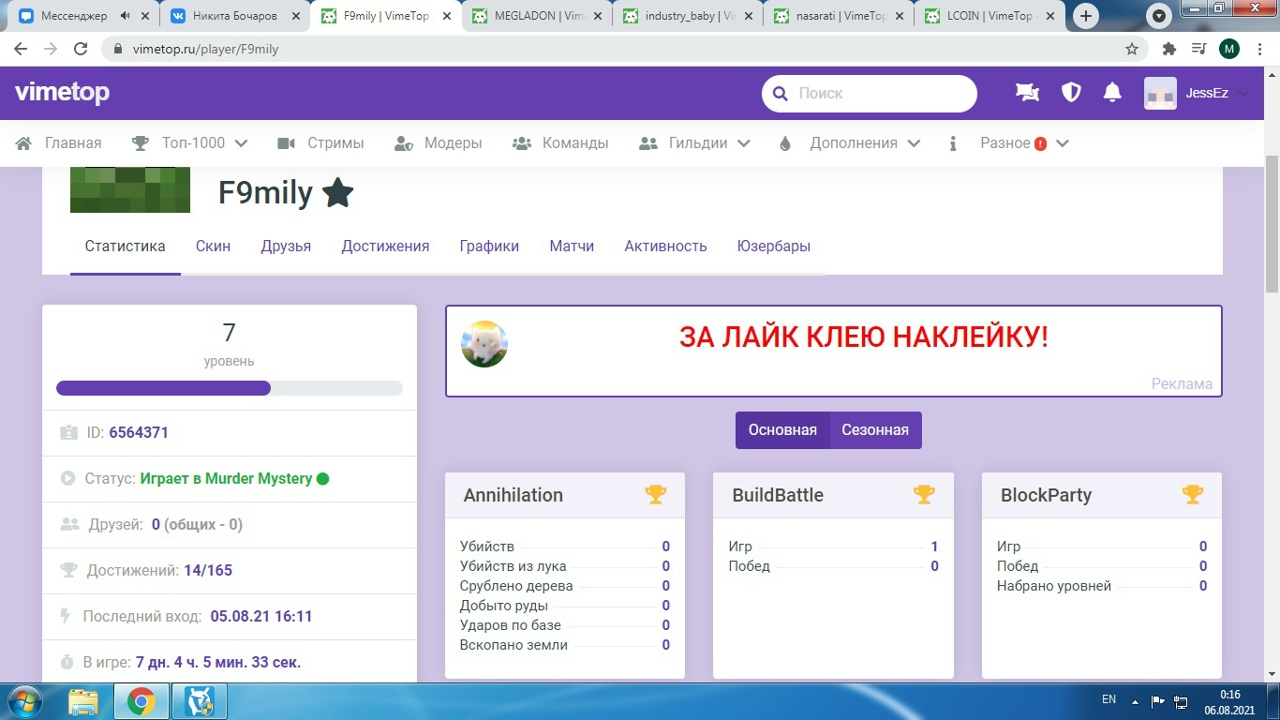Click the ad banner ЗА ЛАЙК КЛЕЮ НАКЛЕЙКУ

tap(863, 338)
